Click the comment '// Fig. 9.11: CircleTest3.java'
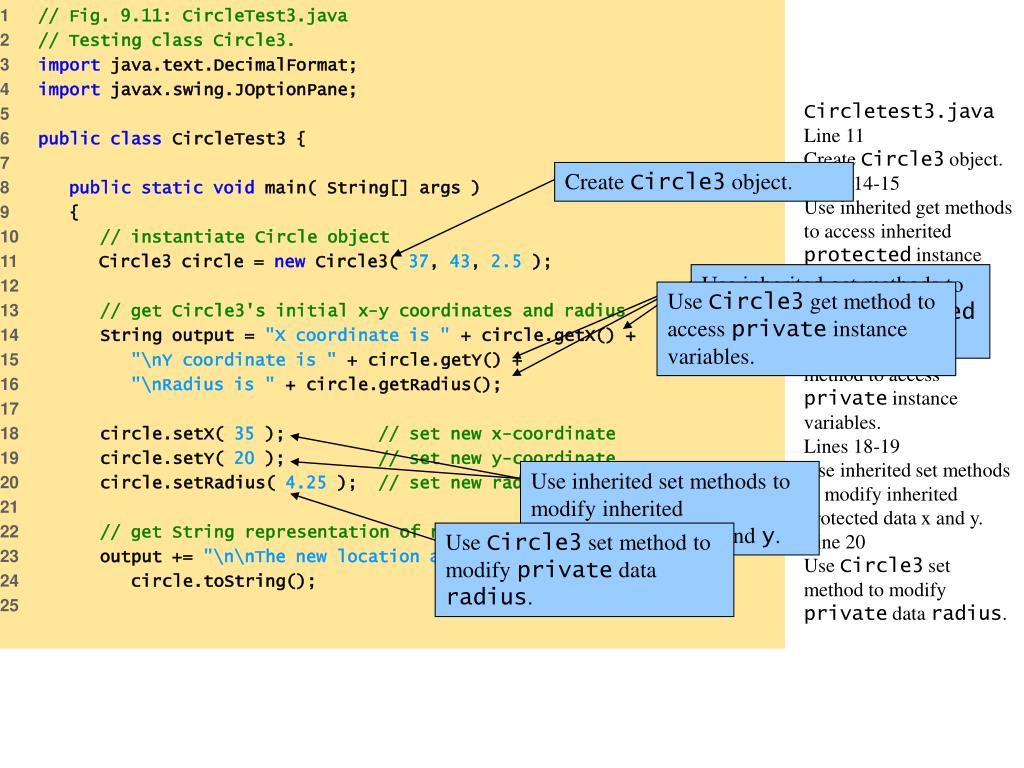 [193, 16]
